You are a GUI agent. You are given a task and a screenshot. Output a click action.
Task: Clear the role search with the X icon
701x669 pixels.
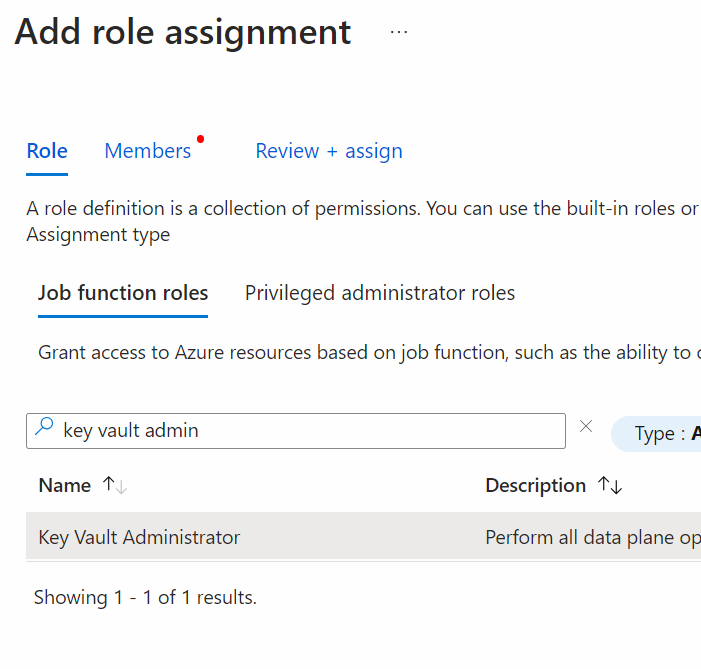(586, 426)
